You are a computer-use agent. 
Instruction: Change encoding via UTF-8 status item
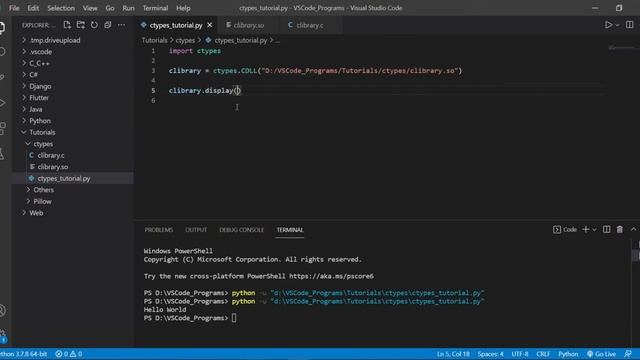520,354
